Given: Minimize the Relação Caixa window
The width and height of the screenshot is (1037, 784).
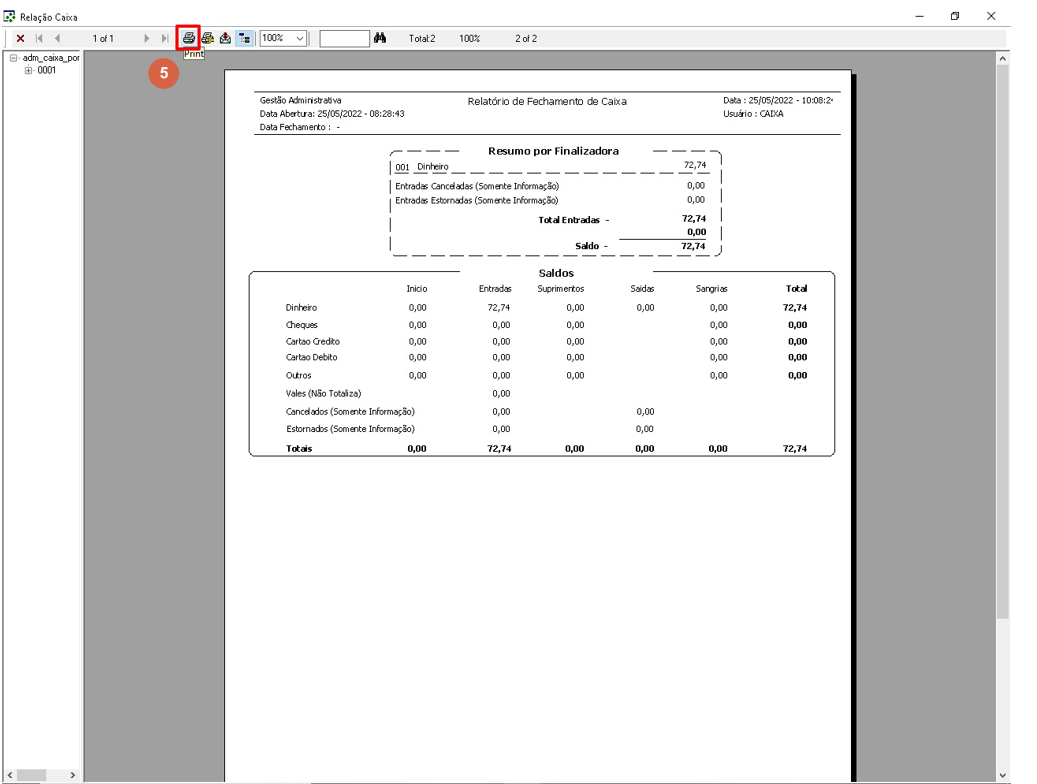Looking at the screenshot, I should point(919,16).
